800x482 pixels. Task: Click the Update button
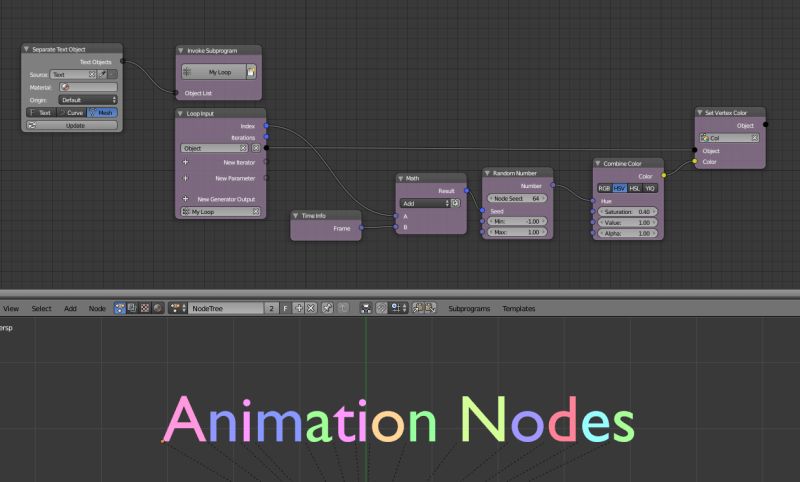tap(72, 125)
